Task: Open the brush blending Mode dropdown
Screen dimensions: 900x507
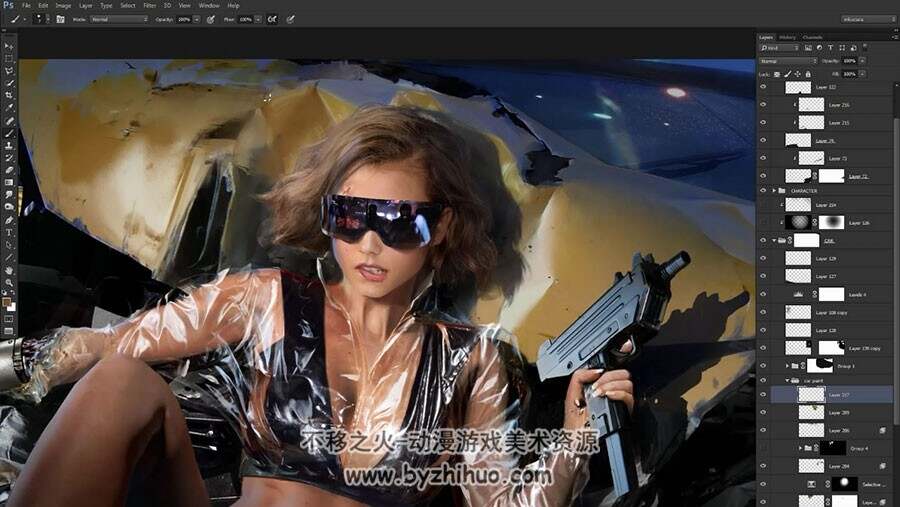Action: click(x=119, y=19)
